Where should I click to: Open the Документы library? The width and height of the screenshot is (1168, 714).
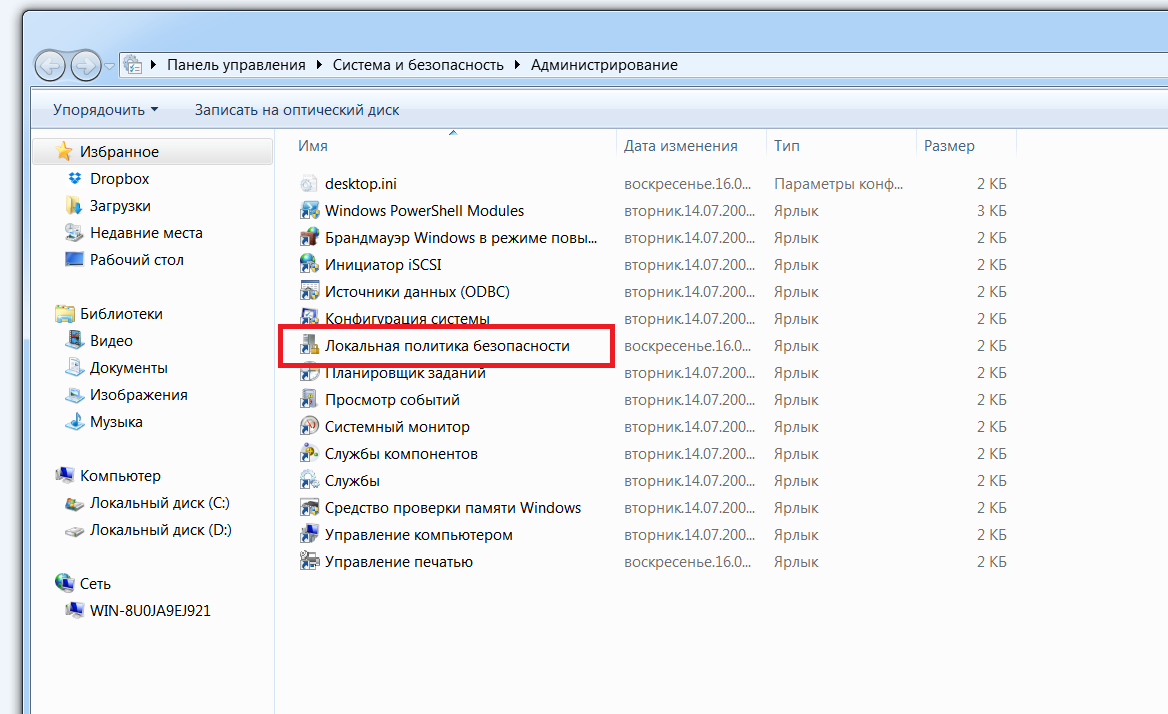point(129,368)
